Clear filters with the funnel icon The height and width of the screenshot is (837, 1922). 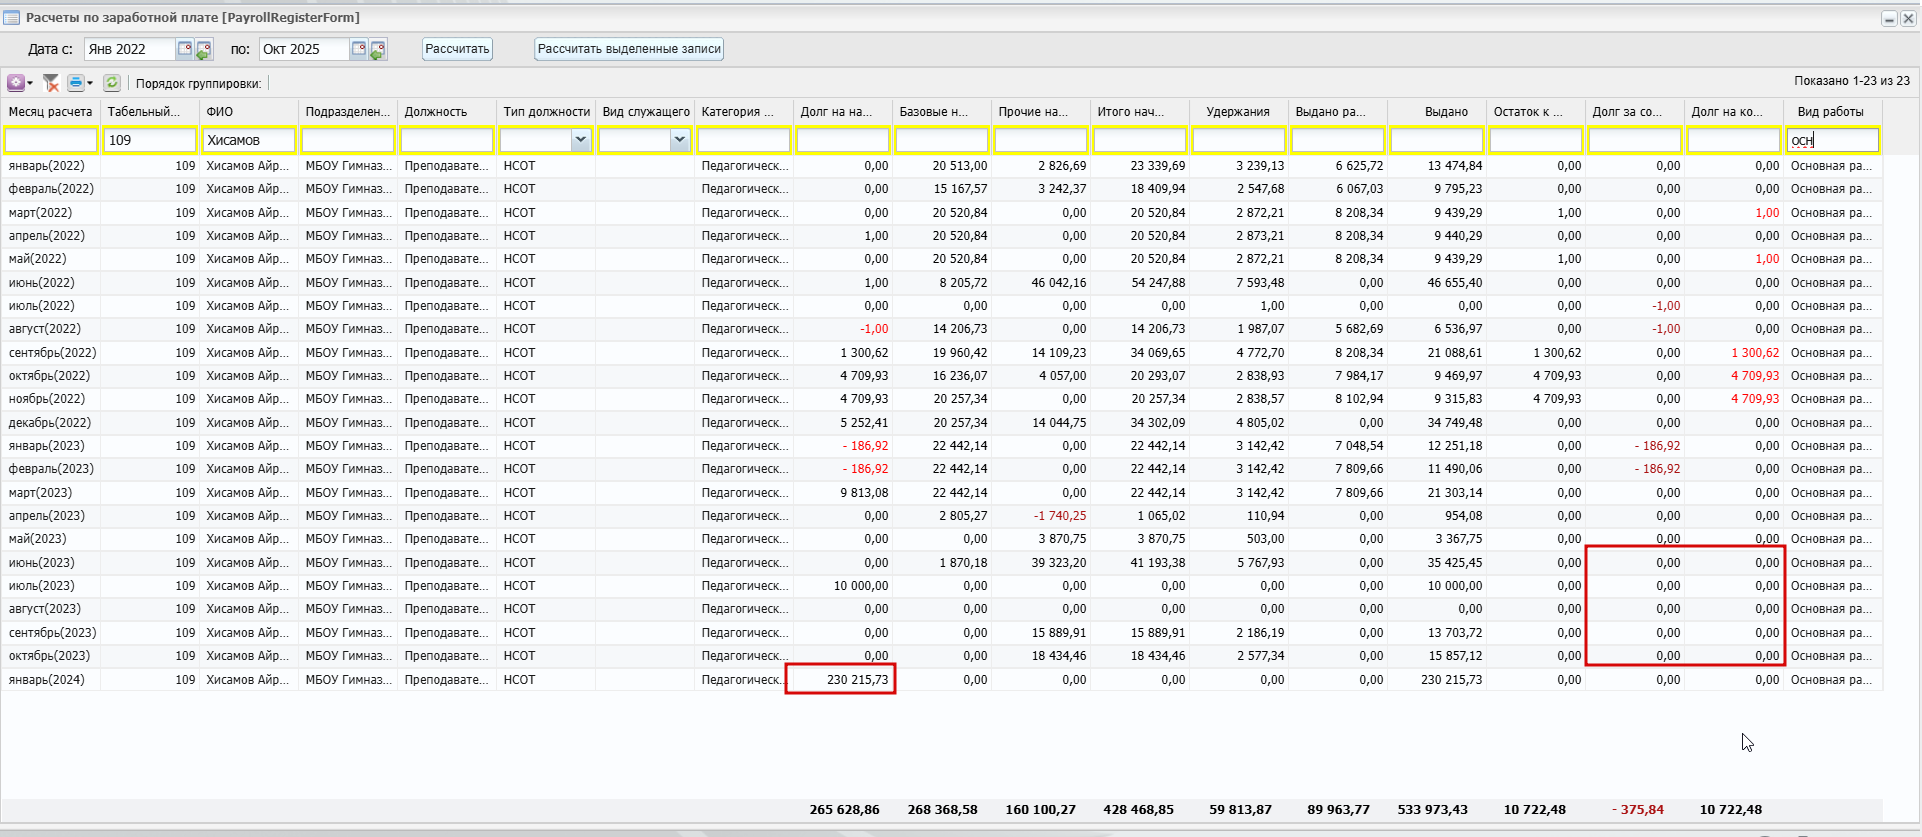coord(51,83)
